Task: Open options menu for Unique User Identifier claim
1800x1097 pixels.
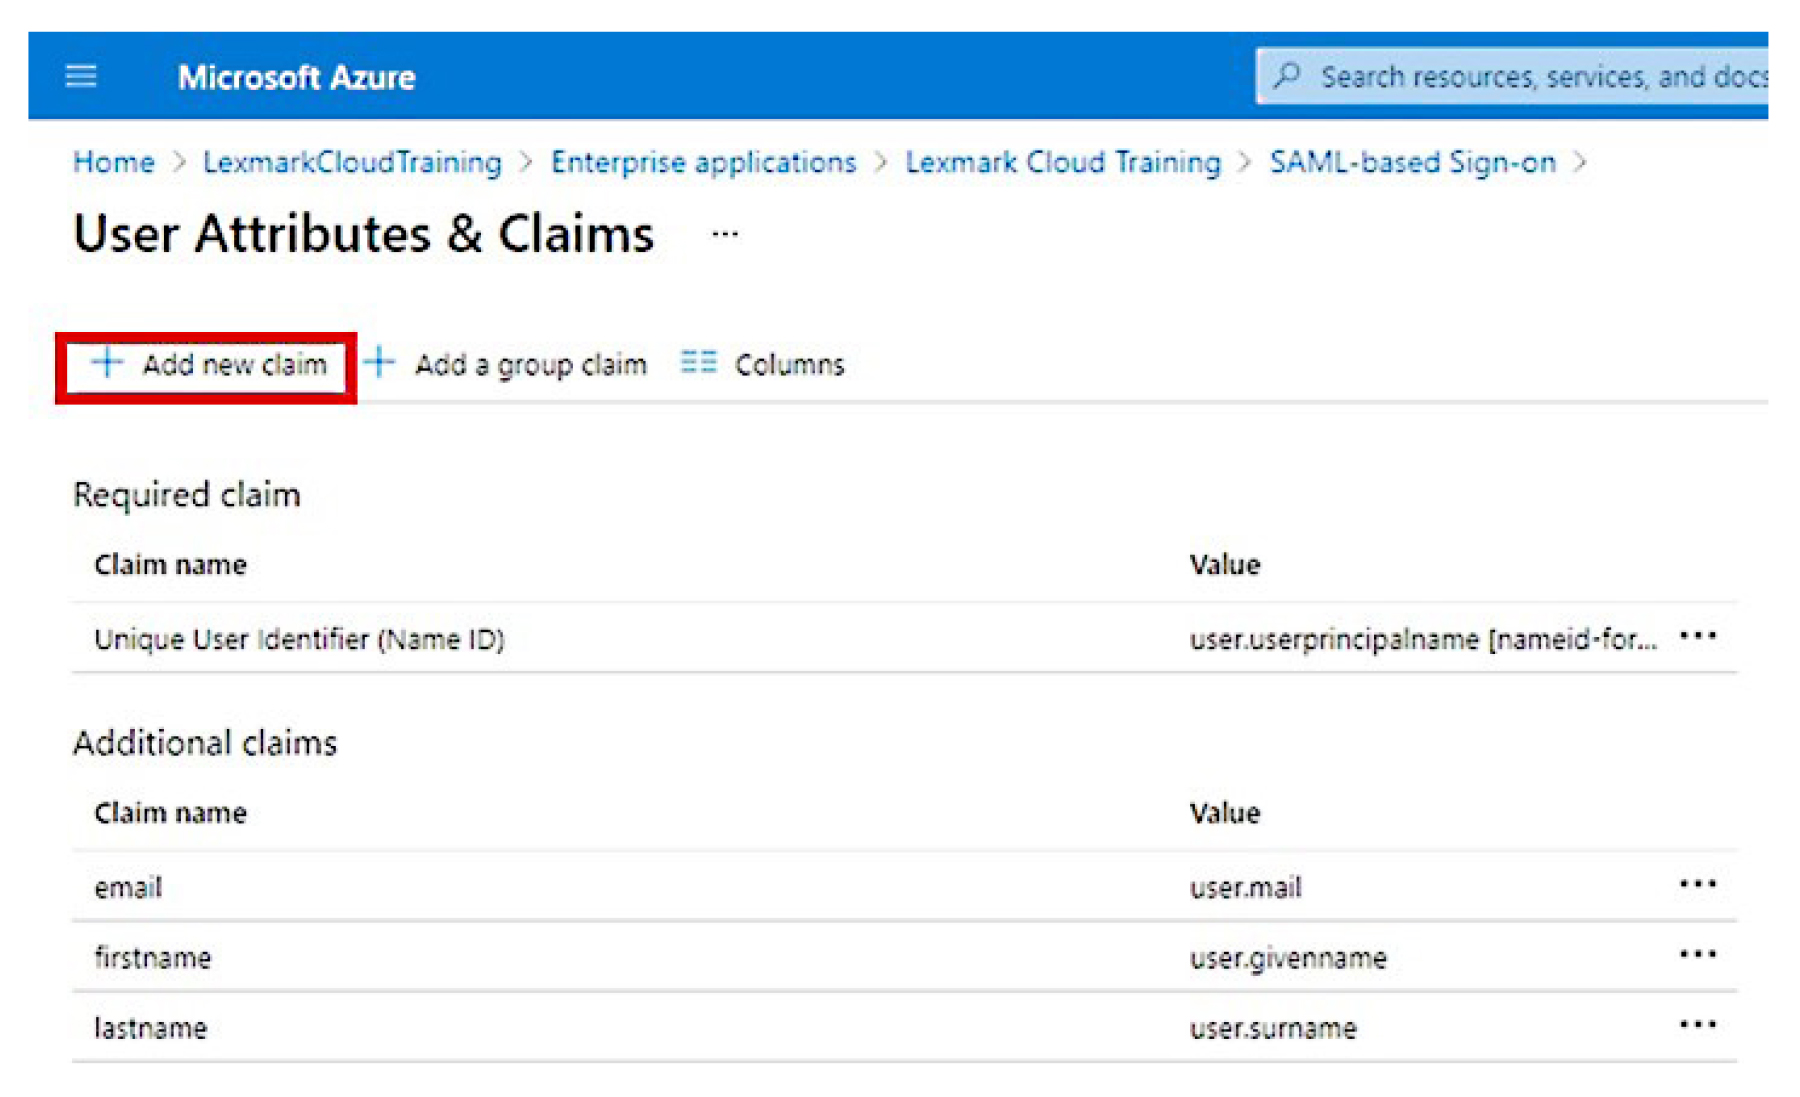Action: (x=1700, y=634)
